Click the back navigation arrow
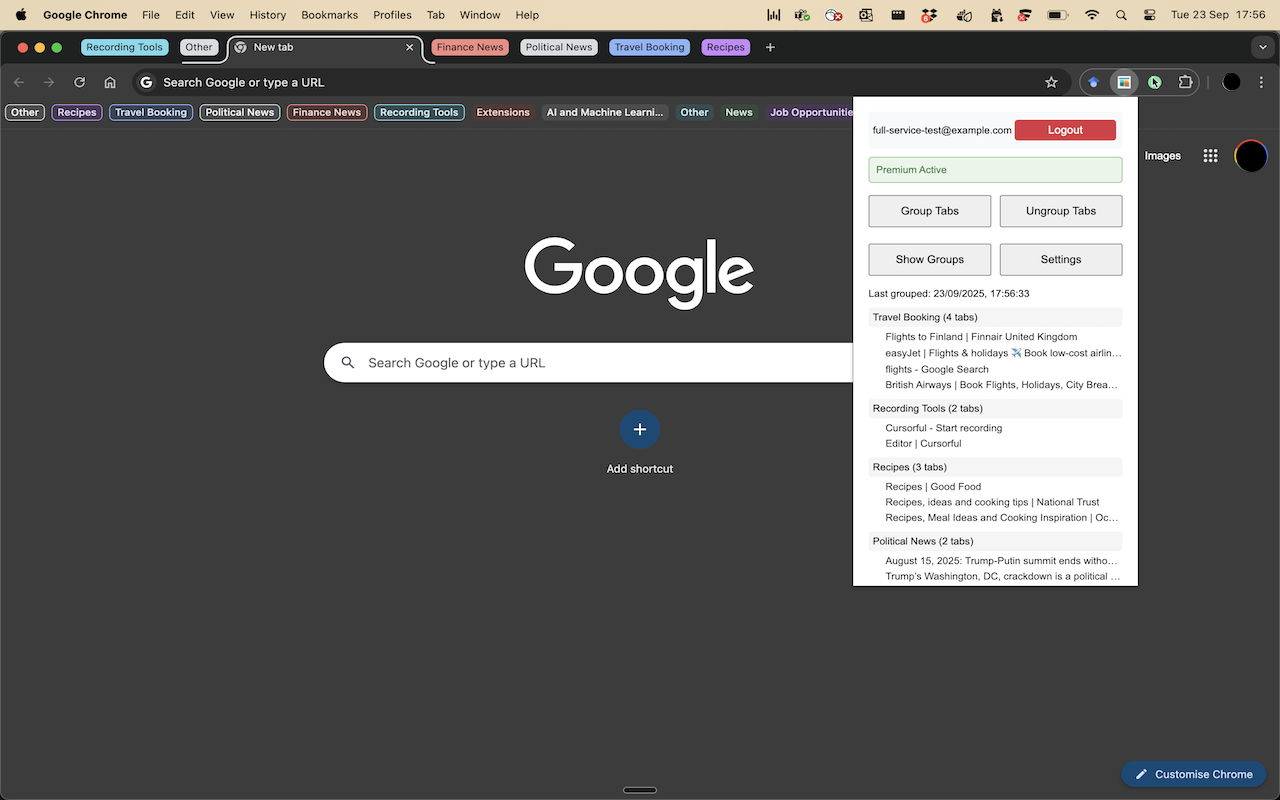The height and width of the screenshot is (800, 1280). click(18, 82)
